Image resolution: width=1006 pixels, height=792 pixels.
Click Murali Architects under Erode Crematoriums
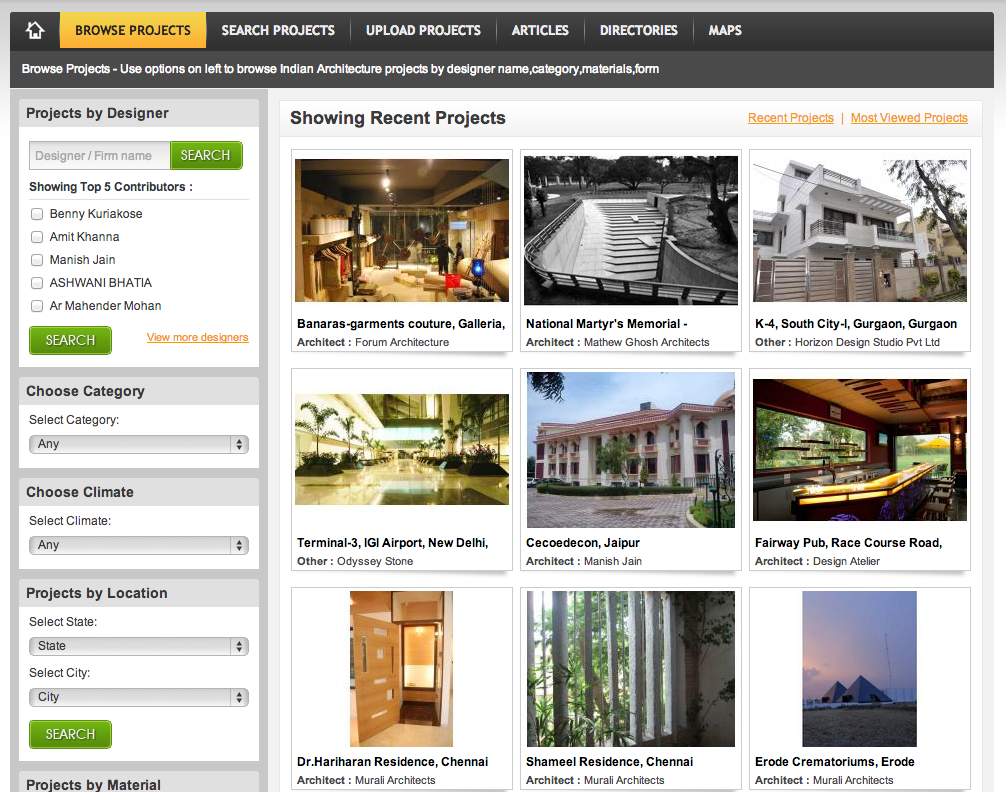[853, 780]
